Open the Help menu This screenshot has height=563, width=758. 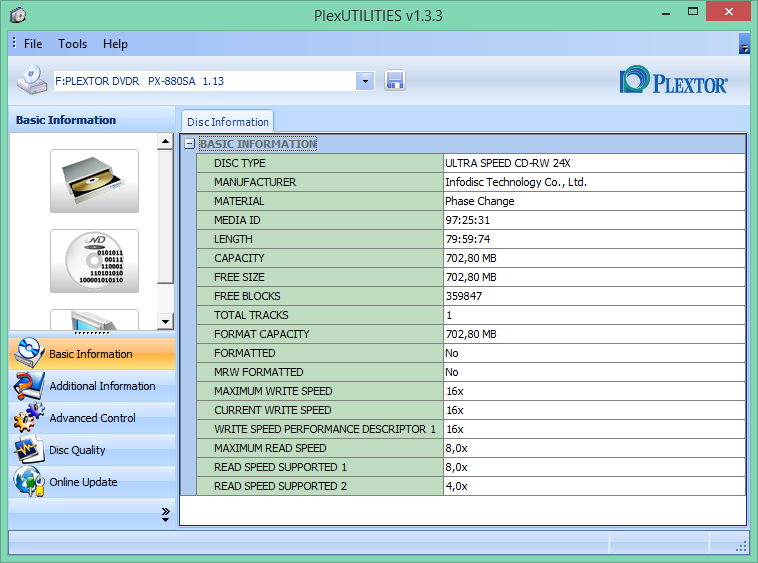[115, 44]
